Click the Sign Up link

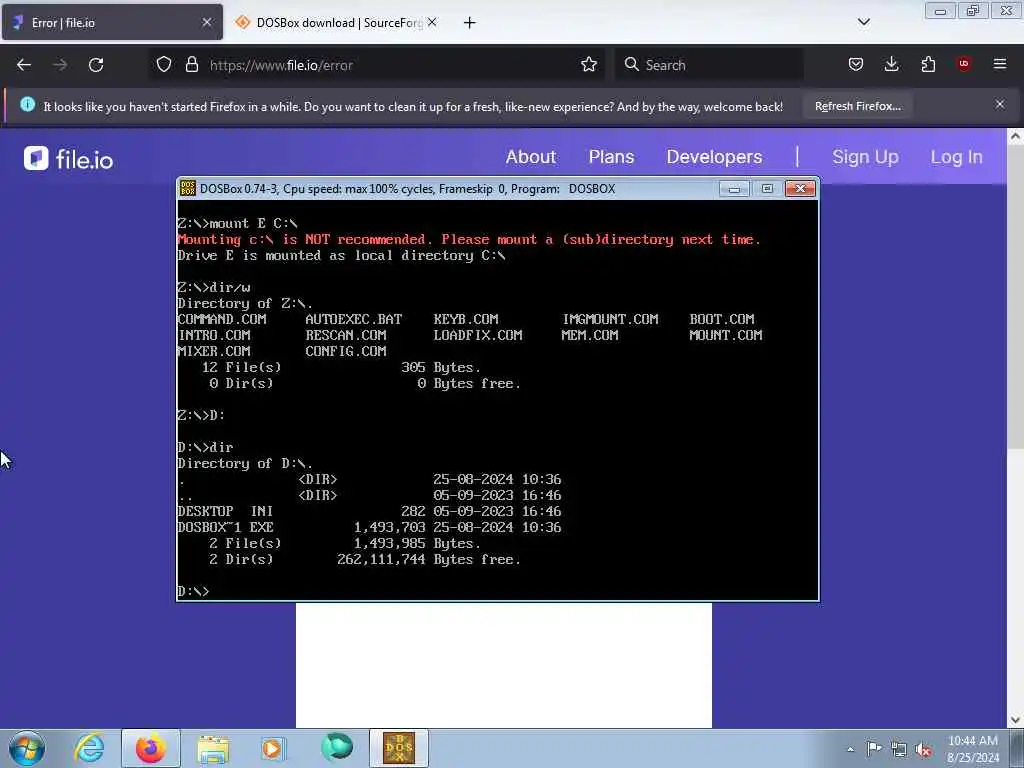[865, 157]
